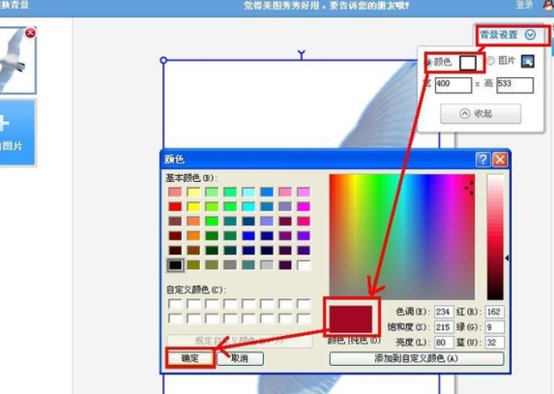Pick the bright yellow basic color swatch

point(194,207)
